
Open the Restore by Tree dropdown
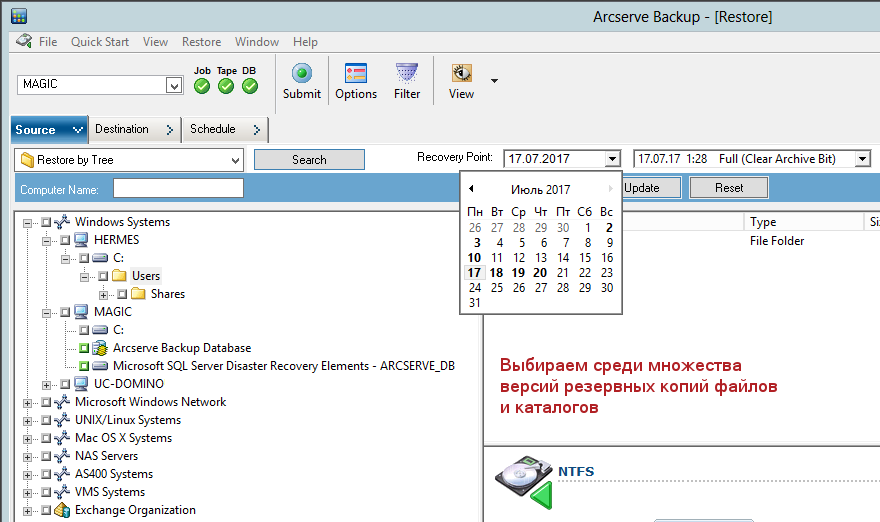pos(235,160)
